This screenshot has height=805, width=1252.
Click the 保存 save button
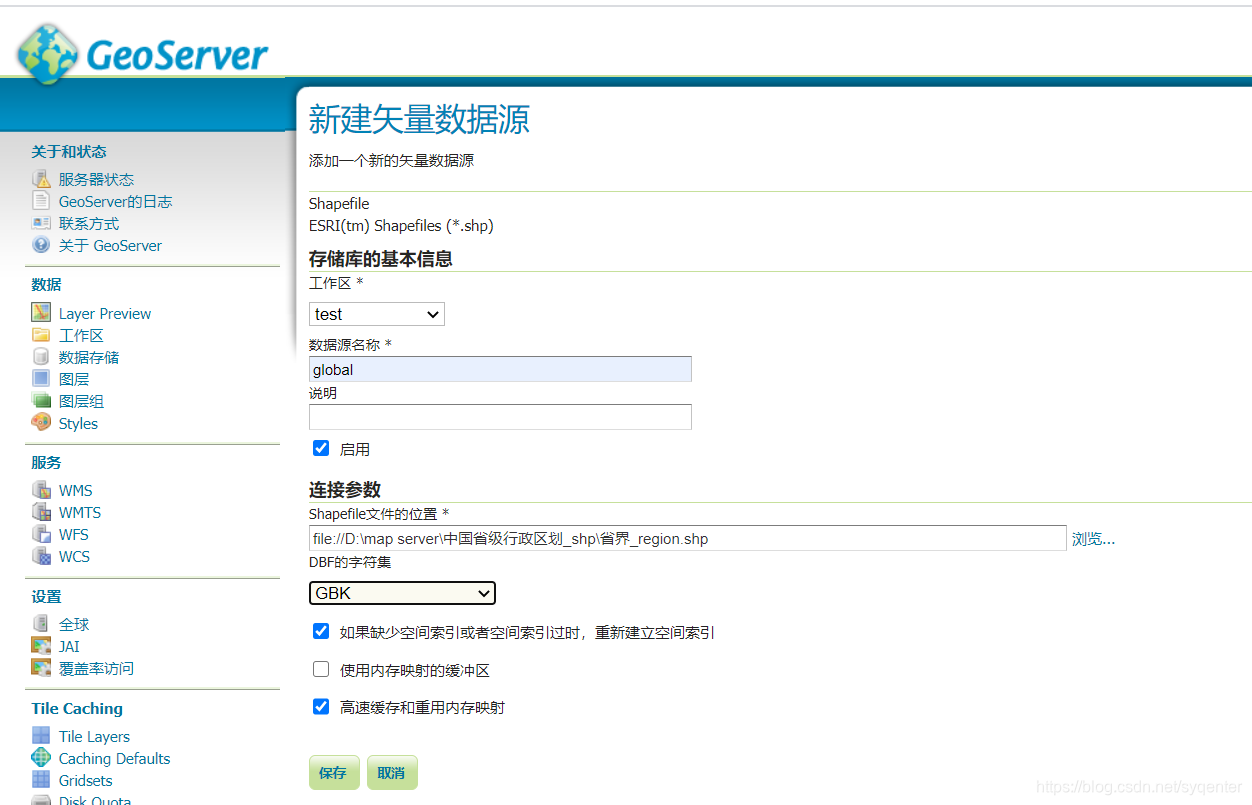click(x=334, y=772)
